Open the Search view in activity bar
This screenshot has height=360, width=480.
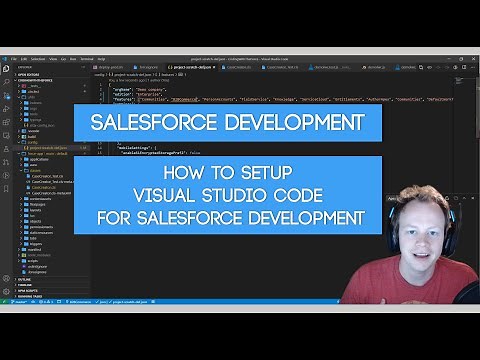click(6, 82)
